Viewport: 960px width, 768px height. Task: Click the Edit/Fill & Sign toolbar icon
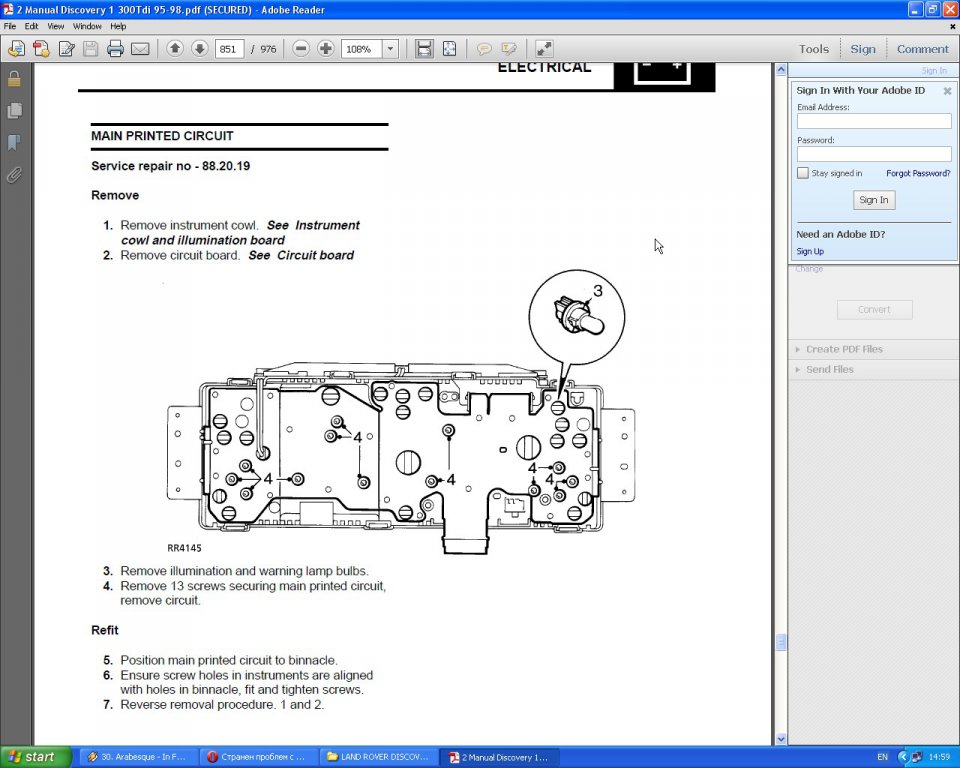click(x=66, y=49)
